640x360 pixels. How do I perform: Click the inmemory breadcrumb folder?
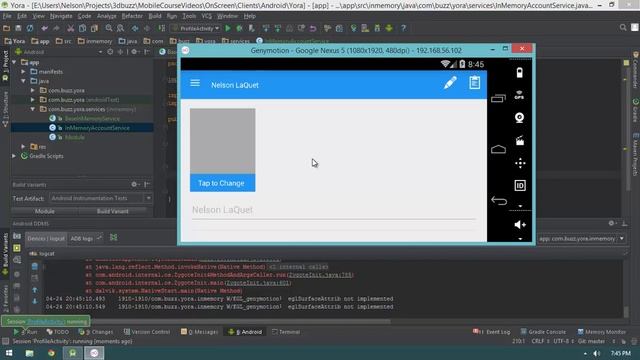tap(95, 41)
